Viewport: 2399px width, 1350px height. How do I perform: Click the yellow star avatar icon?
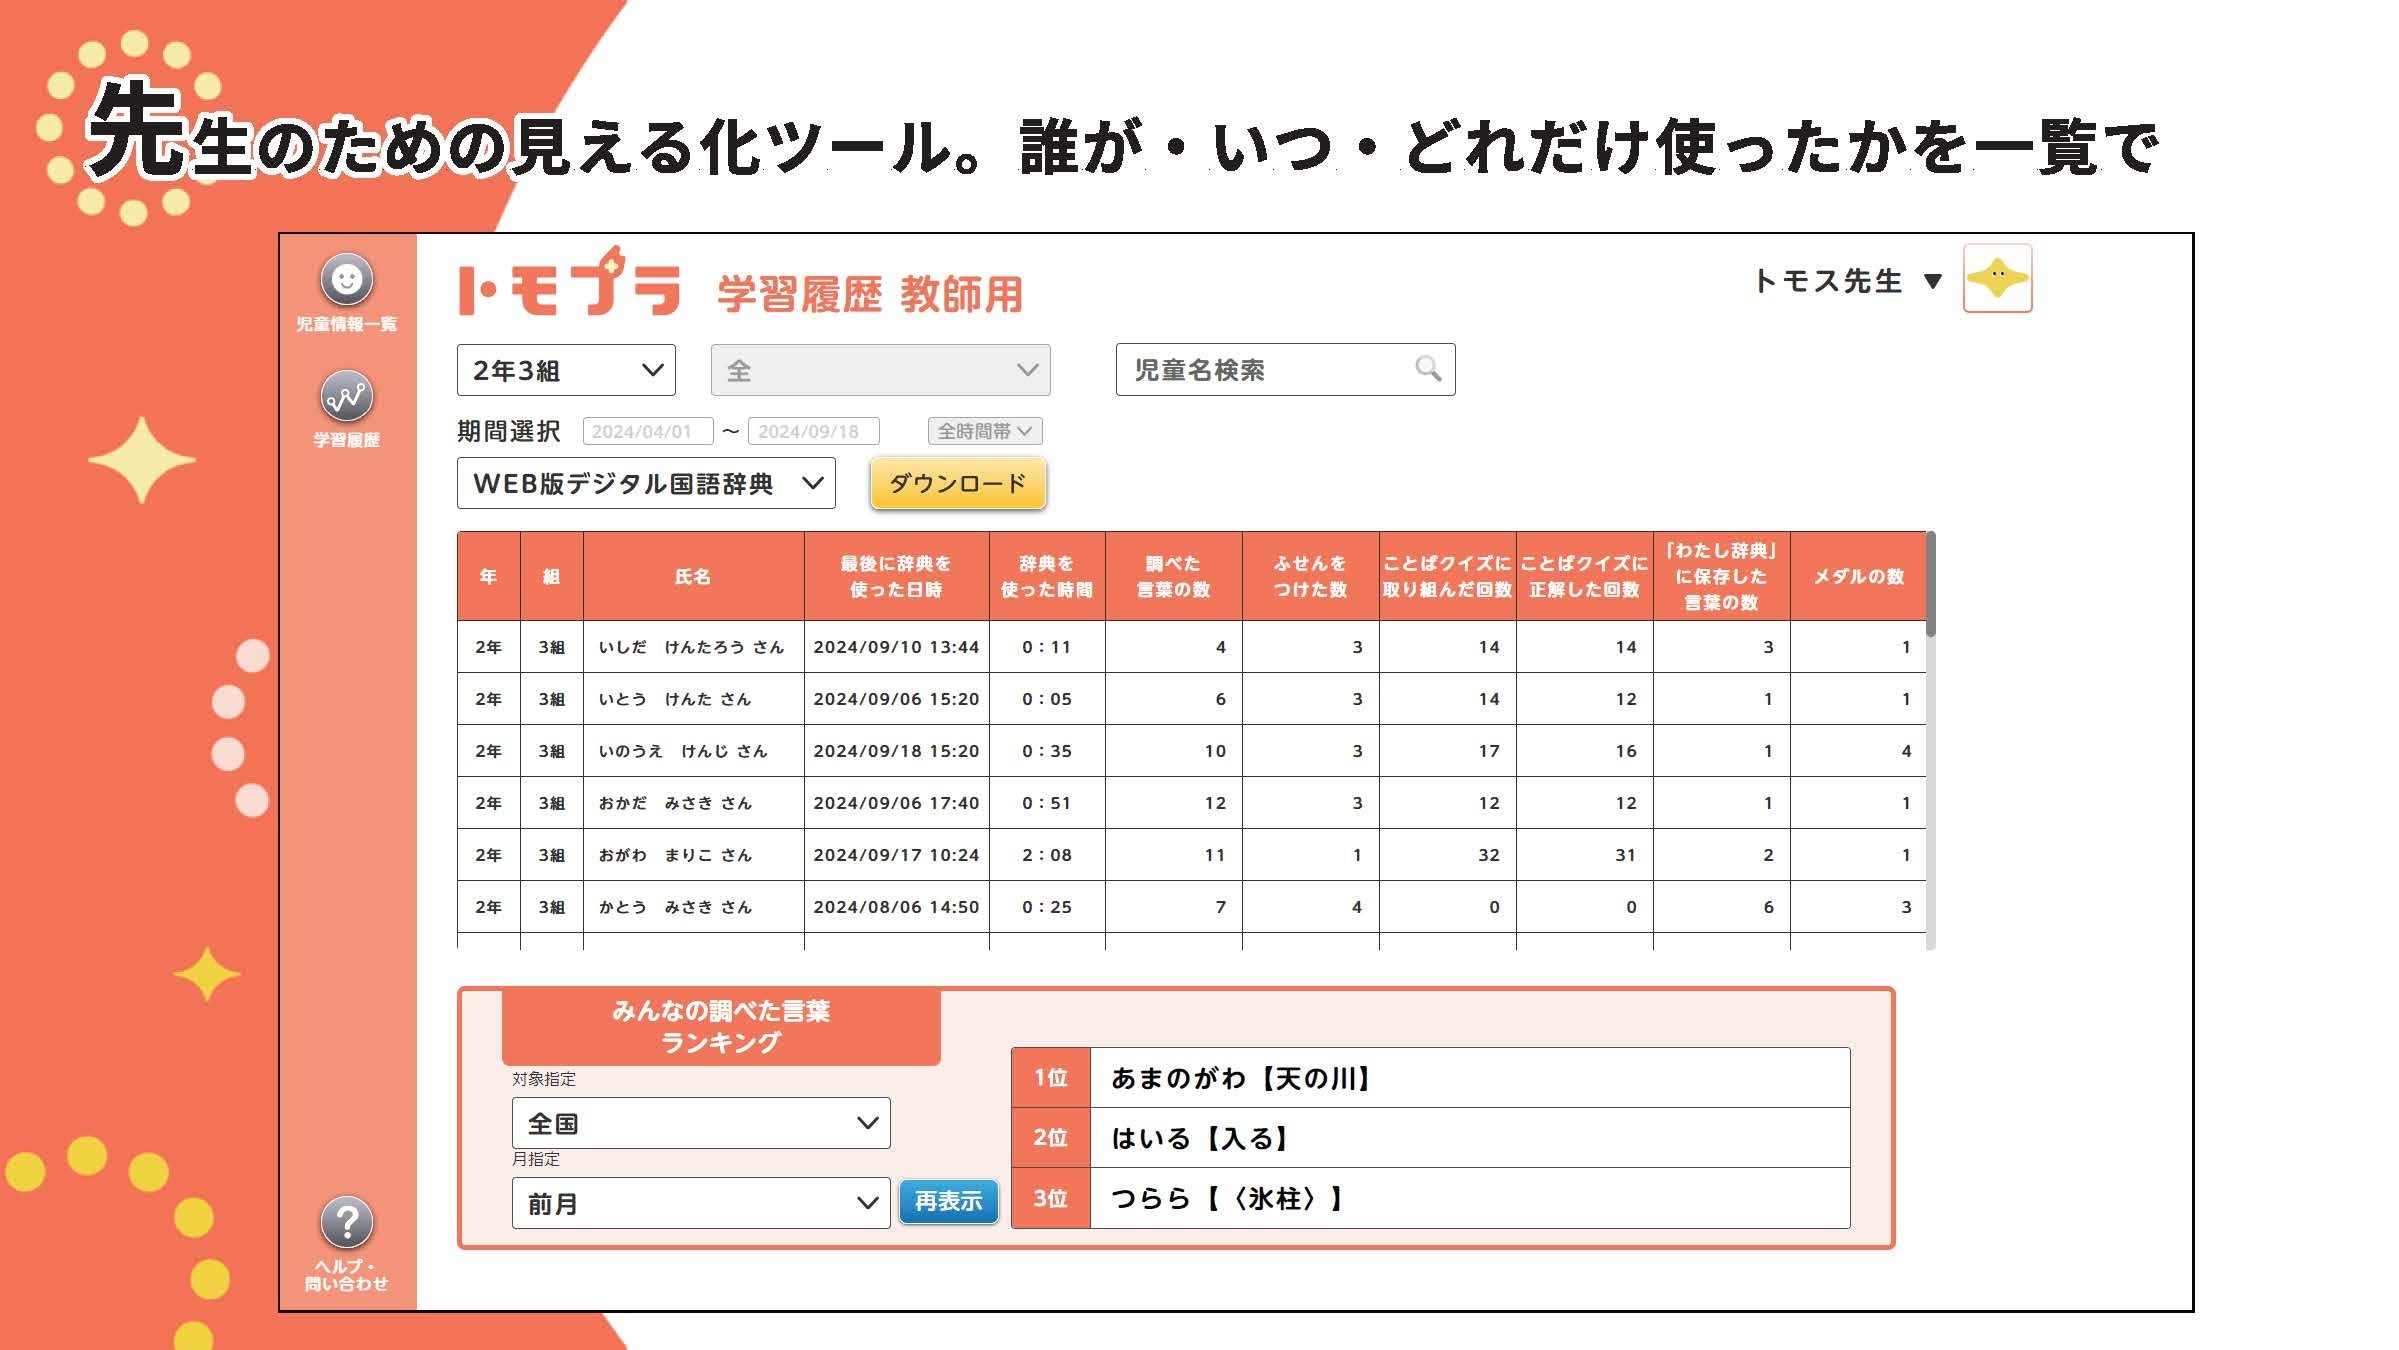coord(1997,278)
